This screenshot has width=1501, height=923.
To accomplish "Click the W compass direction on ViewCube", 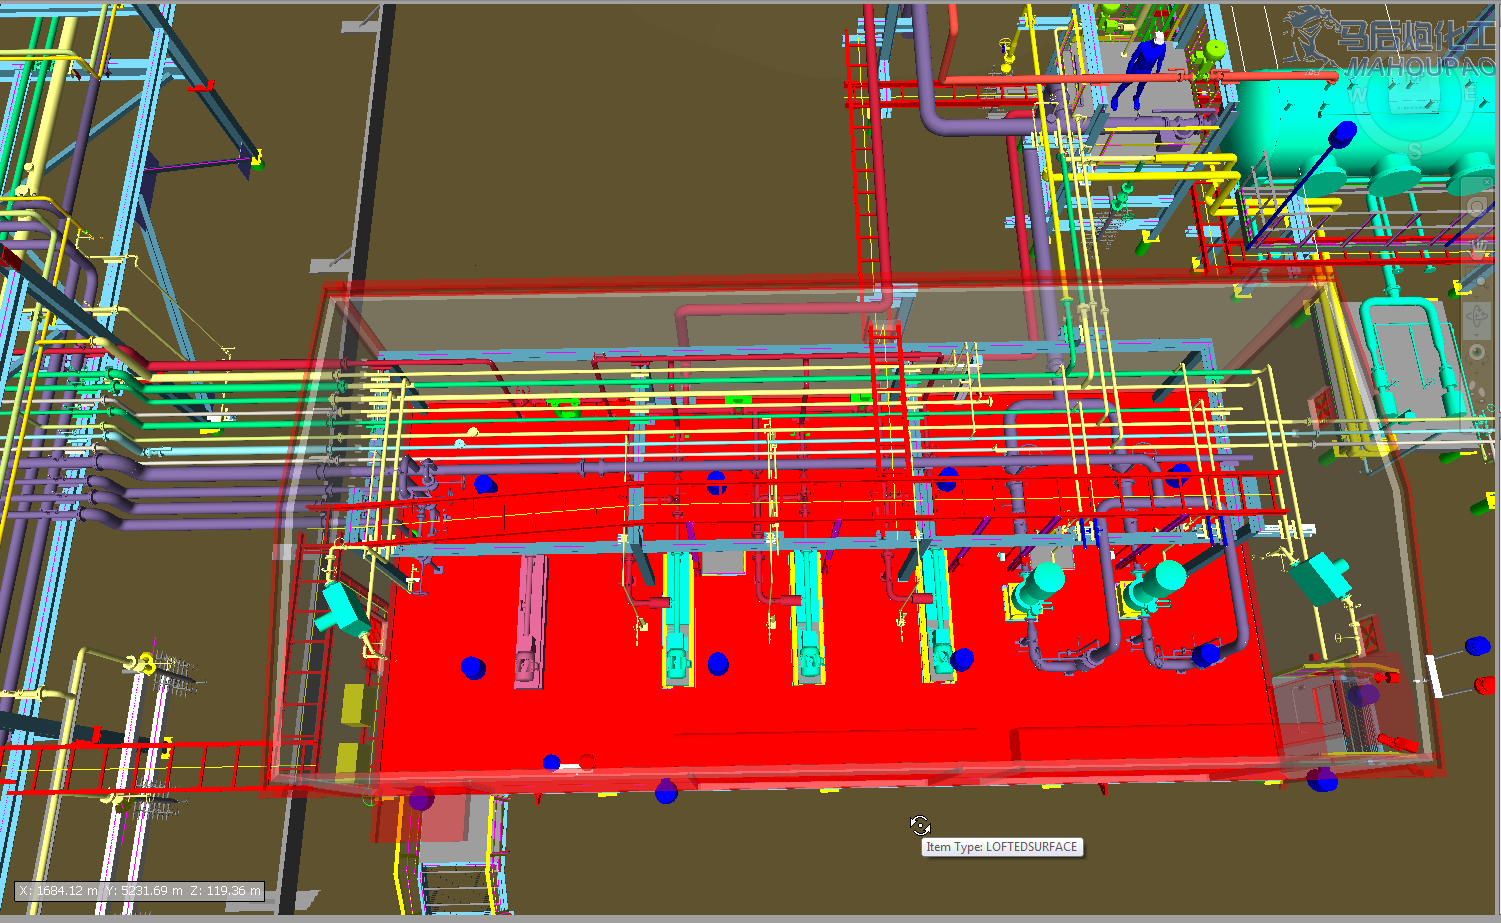I will [x=1358, y=95].
